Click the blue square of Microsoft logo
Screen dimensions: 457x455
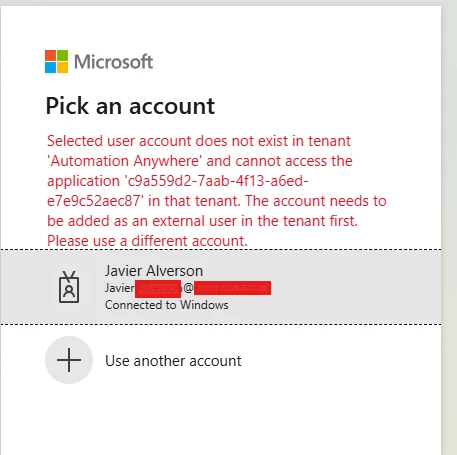[x=50, y=67]
